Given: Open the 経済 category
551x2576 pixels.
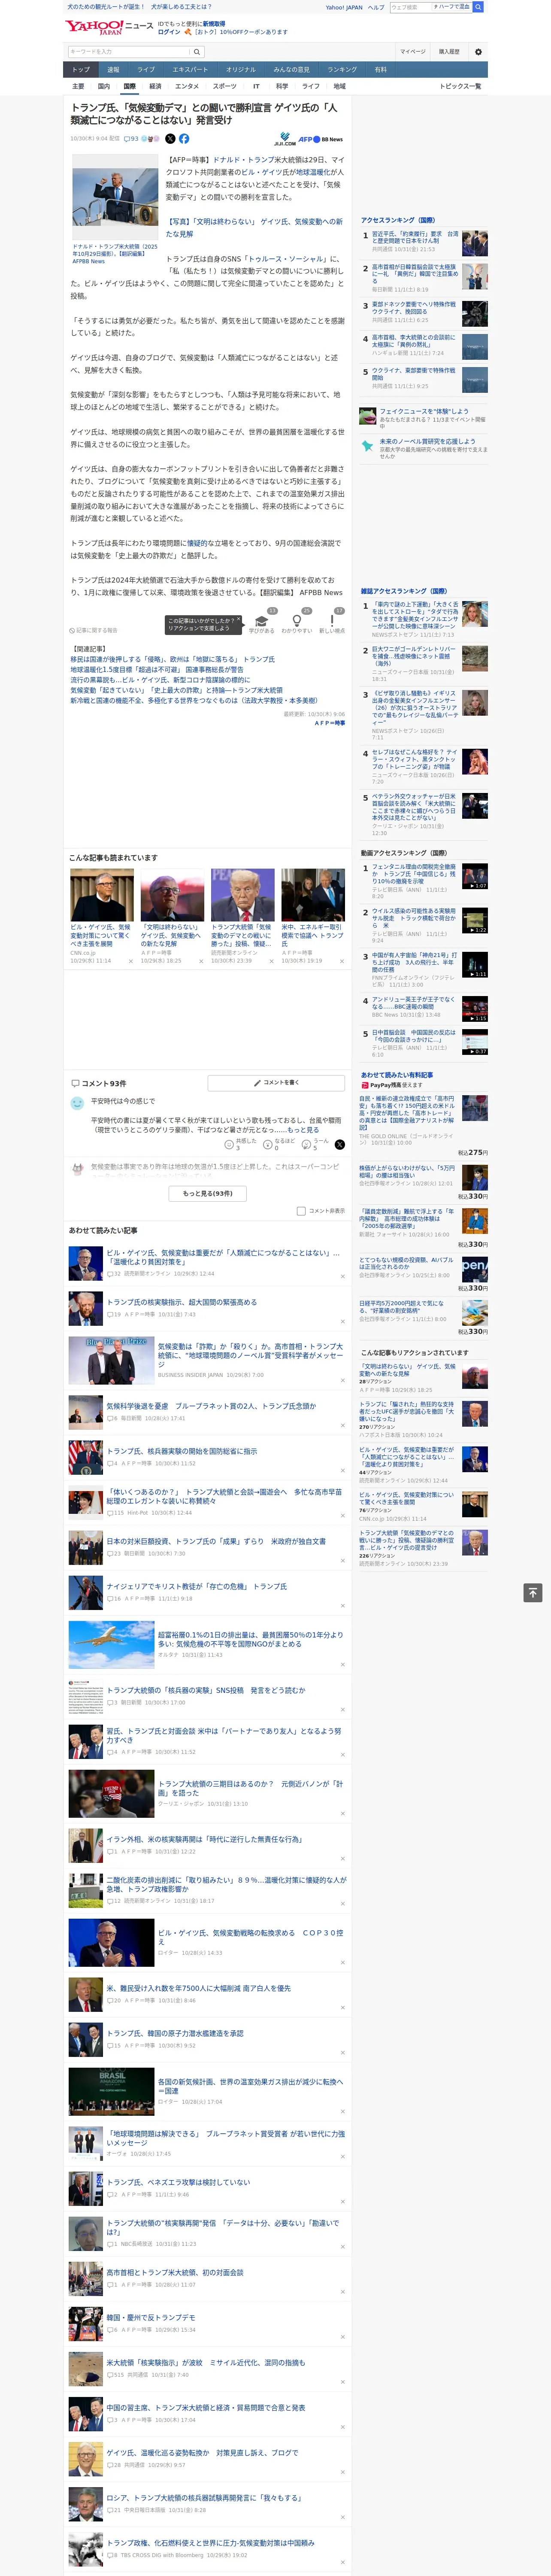Looking at the screenshot, I should pyautogui.click(x=155, y=86).
